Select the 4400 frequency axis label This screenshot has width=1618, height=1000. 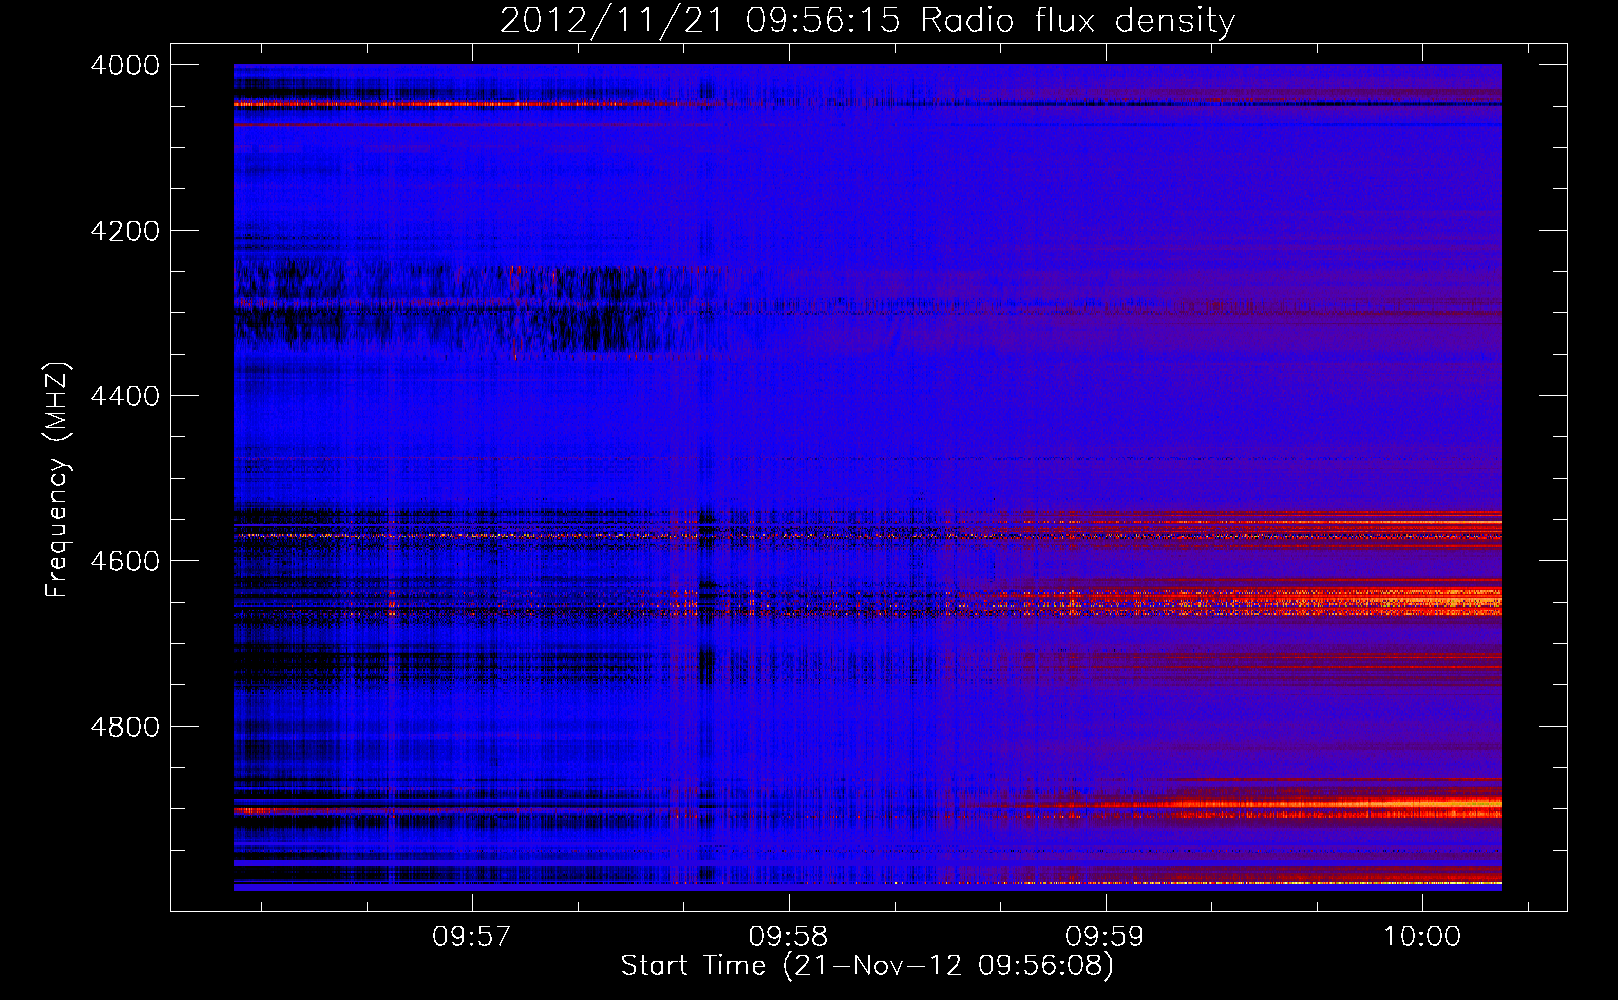pyautogui.click(x=125, y=396)
